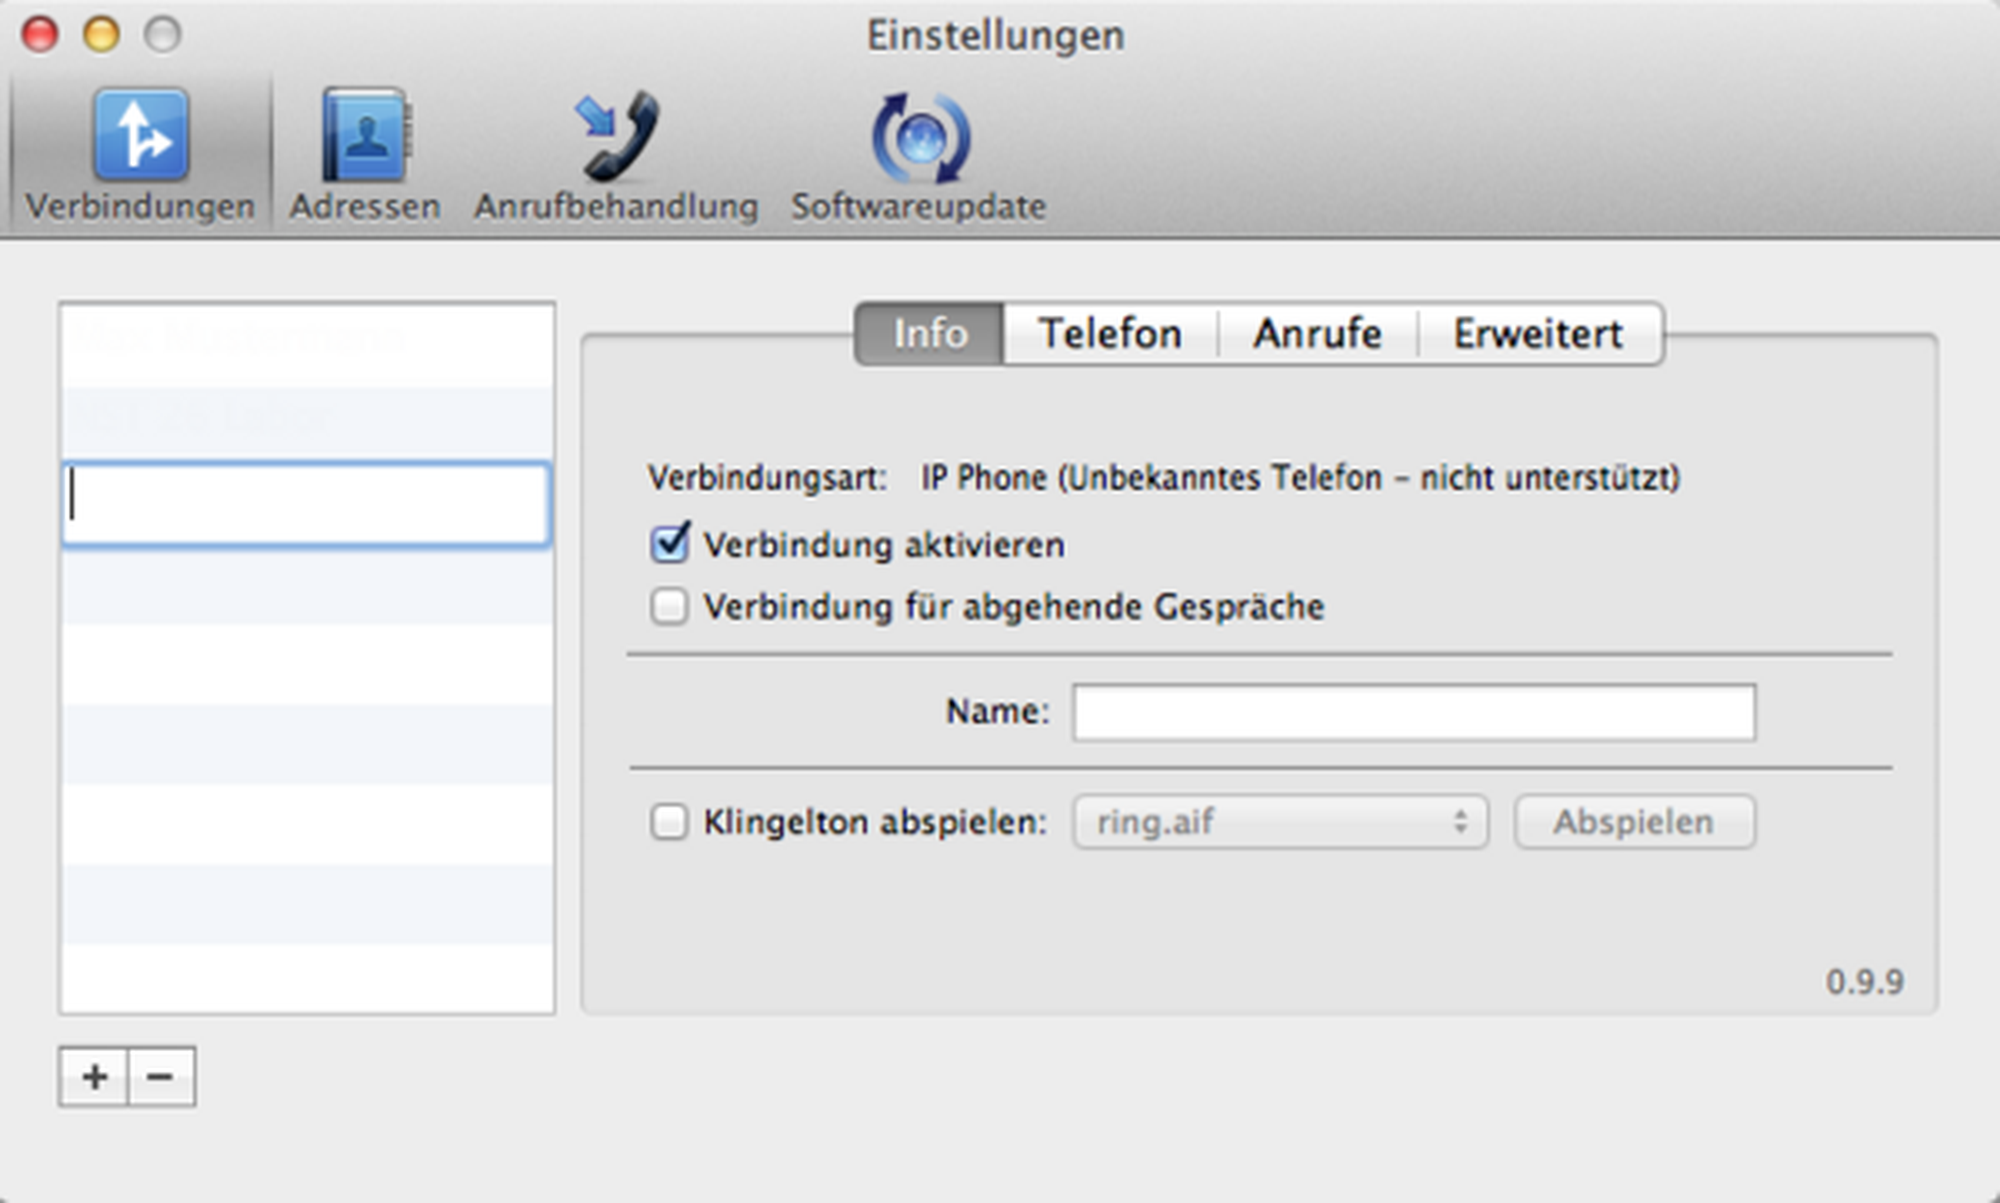Screen dimensions: 2000x1203
Task: Minimize the Einstellungen window
Action: [x=101, y=35]
